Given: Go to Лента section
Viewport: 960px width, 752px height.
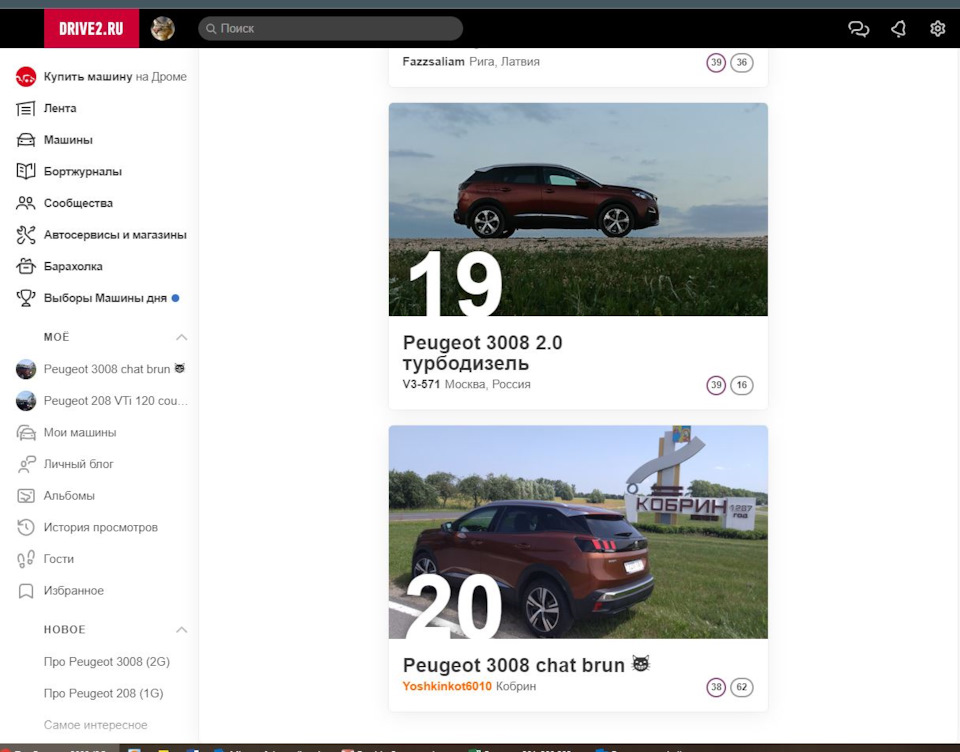Looking at the screenshot, I should point(60,108).
